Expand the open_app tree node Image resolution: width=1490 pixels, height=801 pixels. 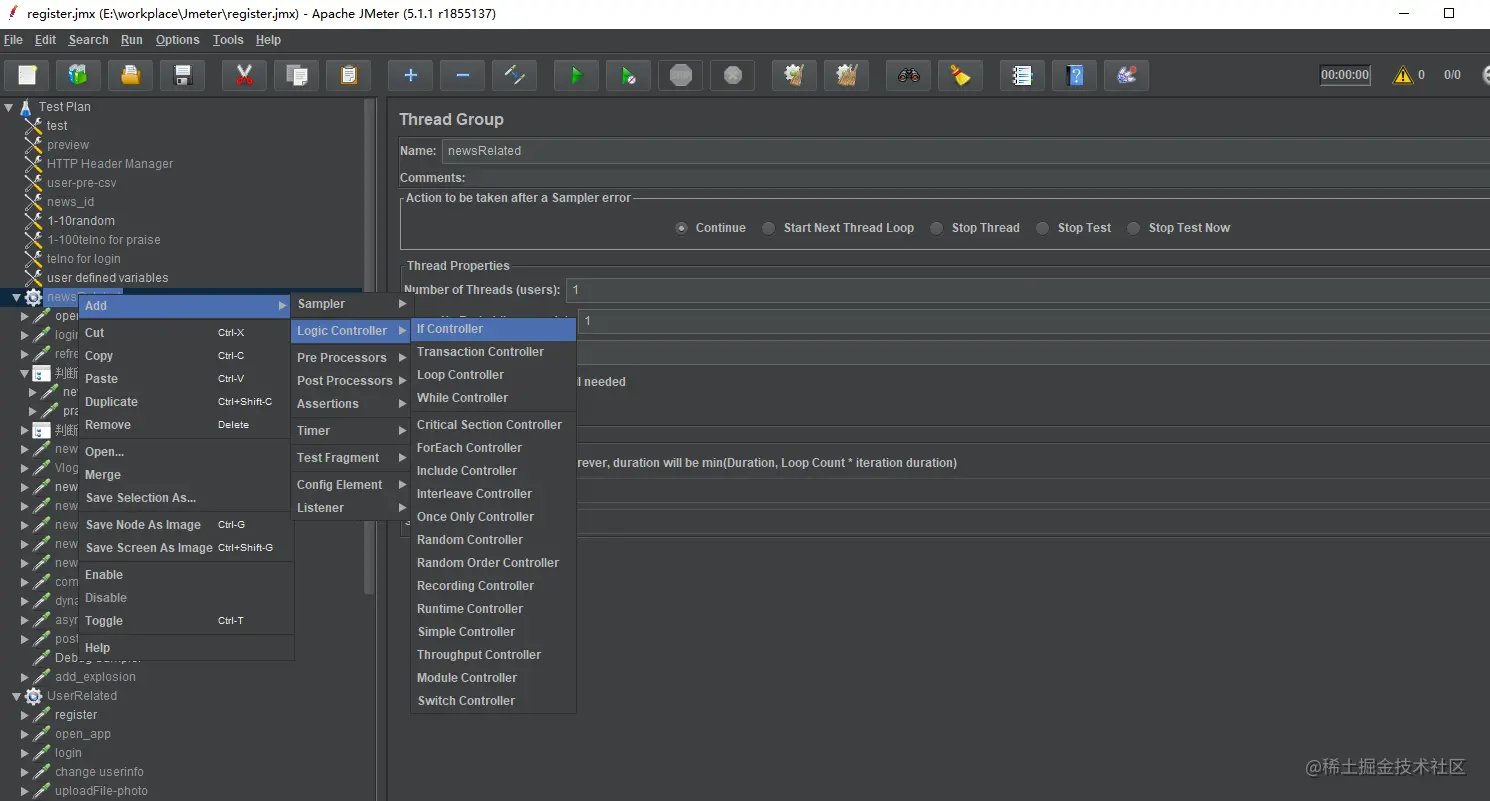click(x=25, y=734)
